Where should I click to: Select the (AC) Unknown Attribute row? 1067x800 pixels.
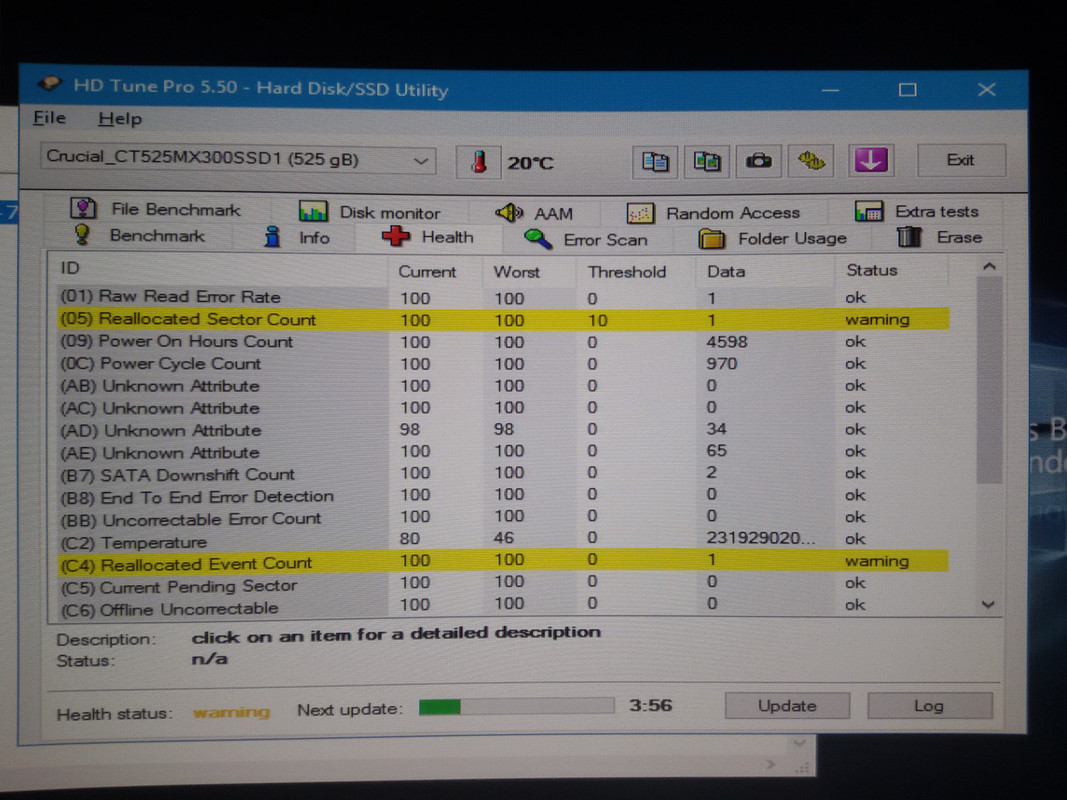click(x=502, y=407)
